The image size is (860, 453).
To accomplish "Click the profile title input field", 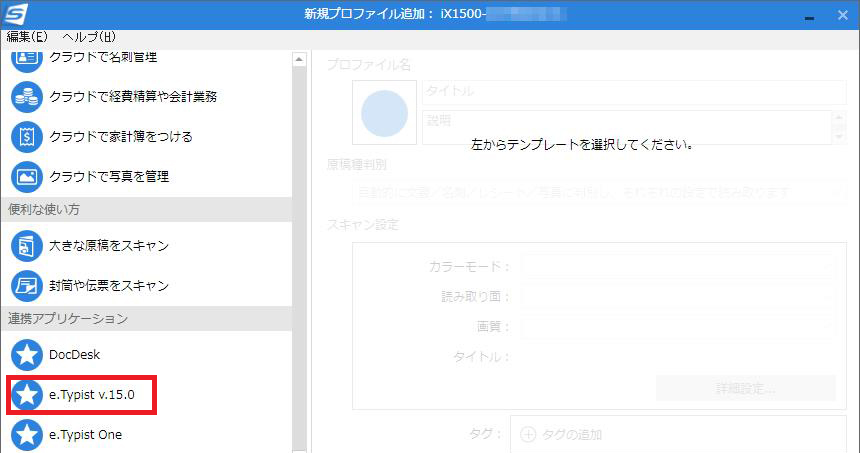I will point(634,92).
